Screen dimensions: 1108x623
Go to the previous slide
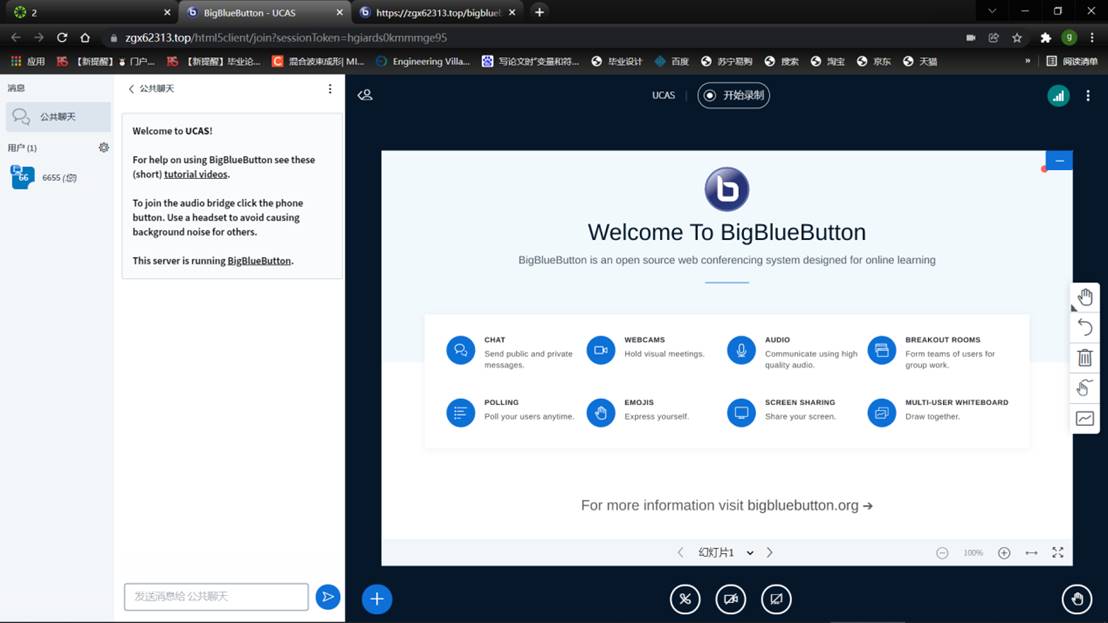coord(680,552)
